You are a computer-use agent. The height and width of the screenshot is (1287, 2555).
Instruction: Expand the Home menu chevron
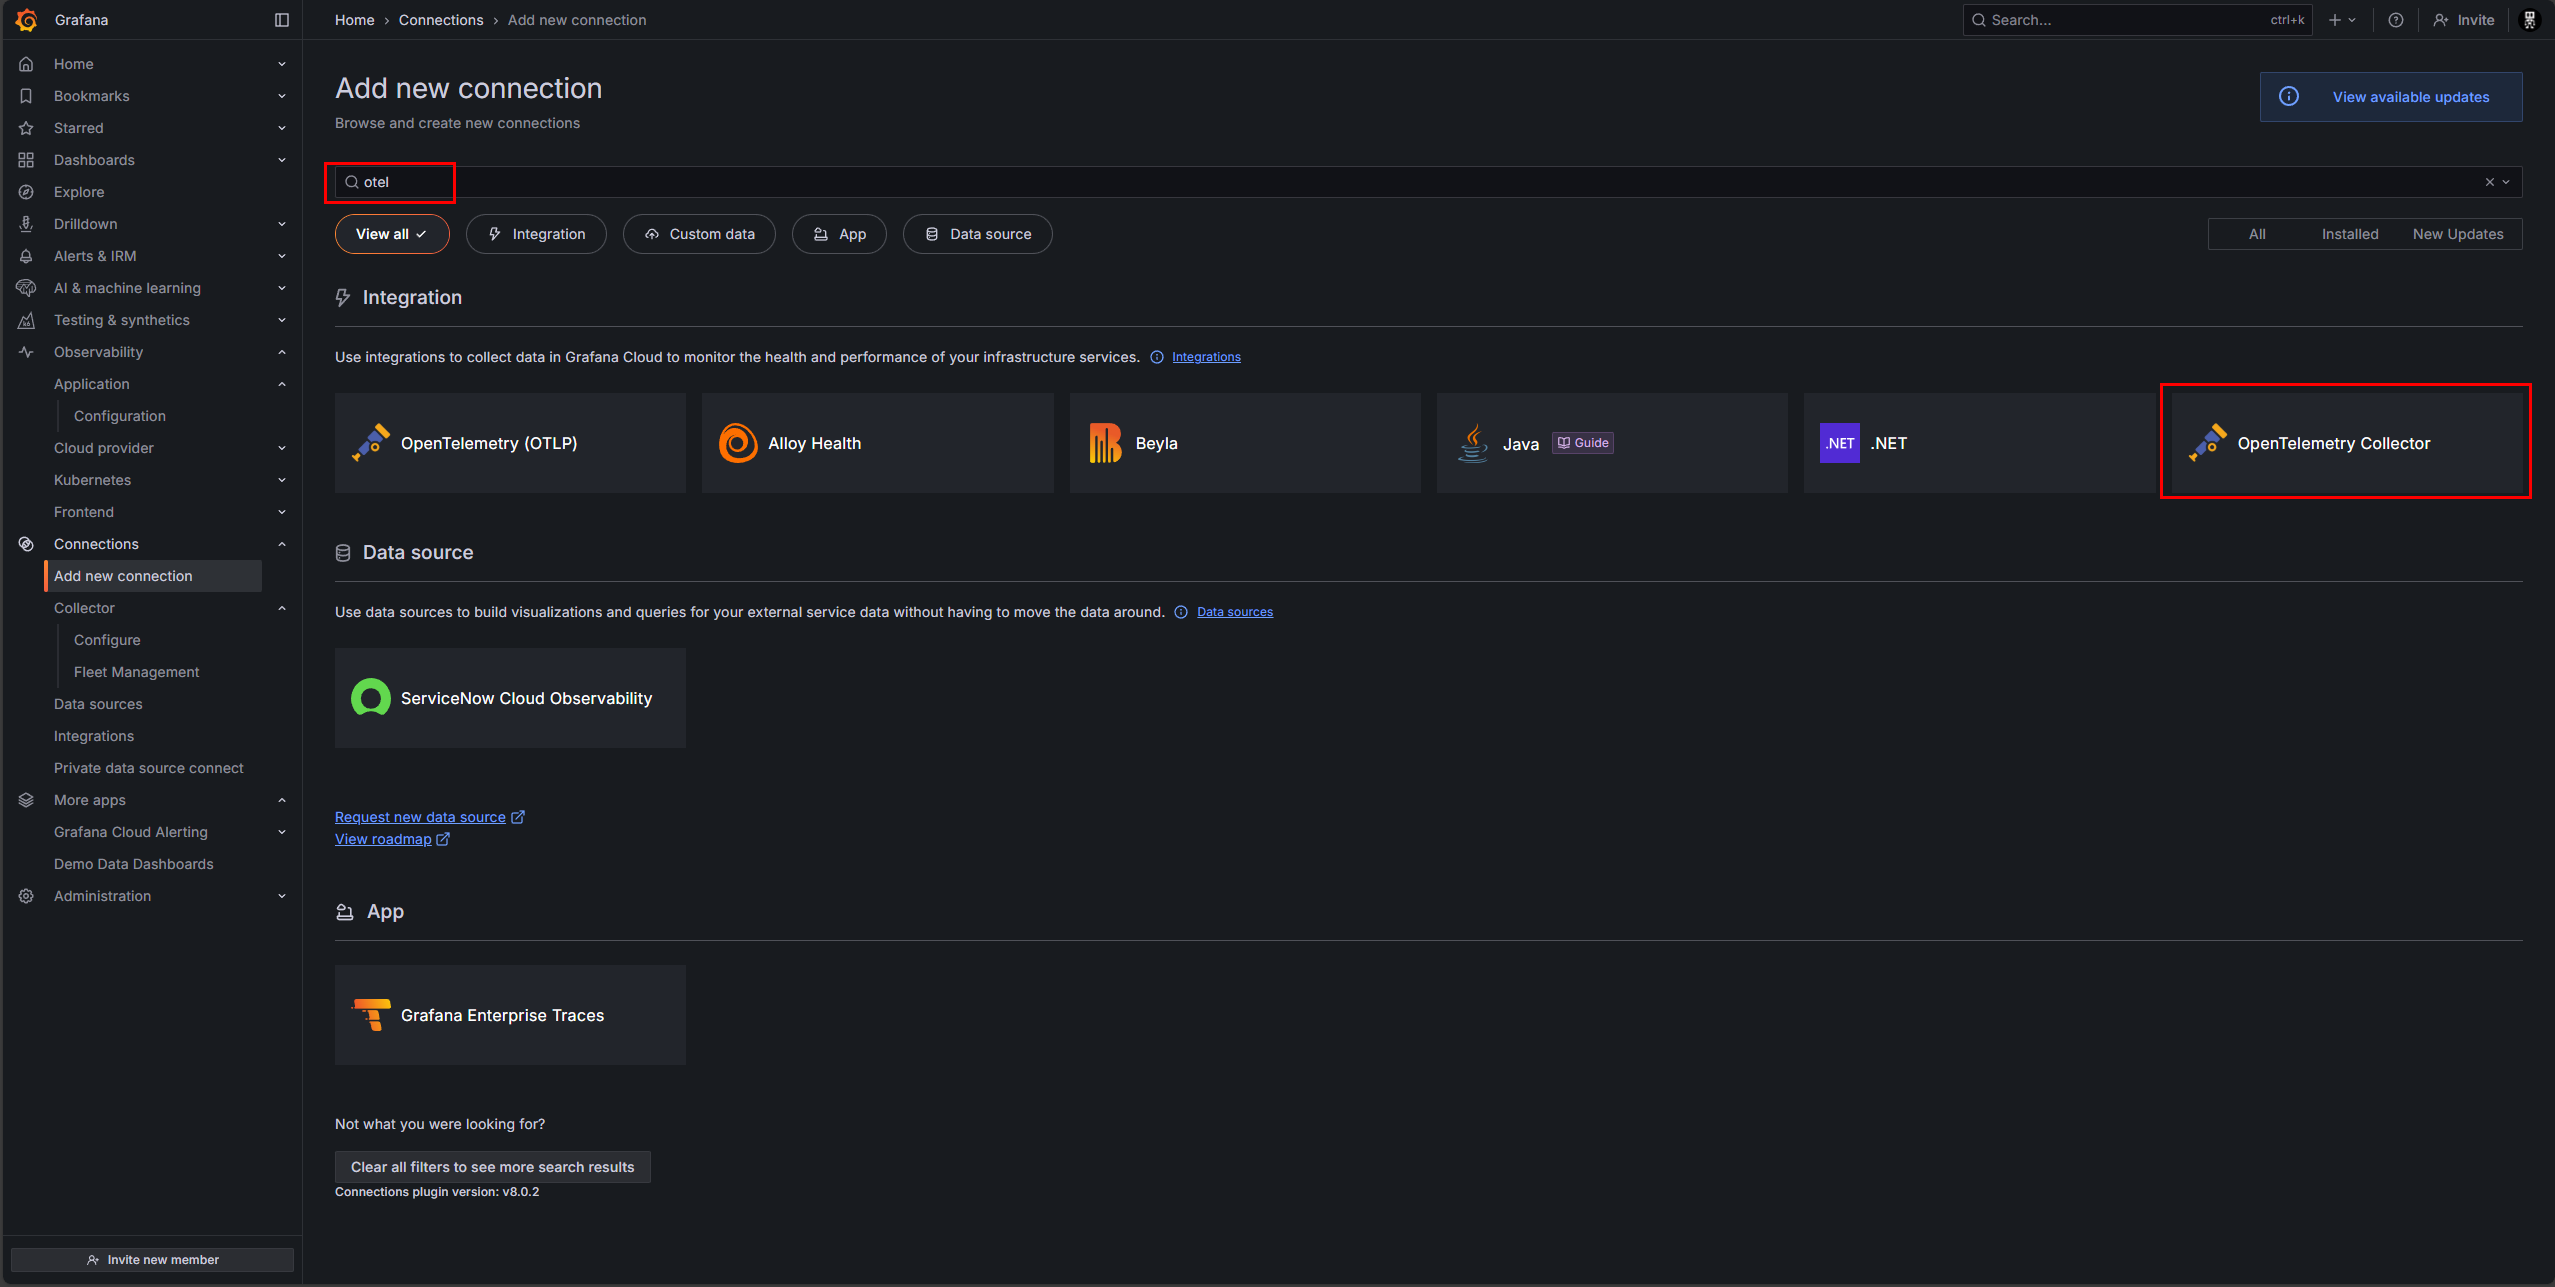282,64
